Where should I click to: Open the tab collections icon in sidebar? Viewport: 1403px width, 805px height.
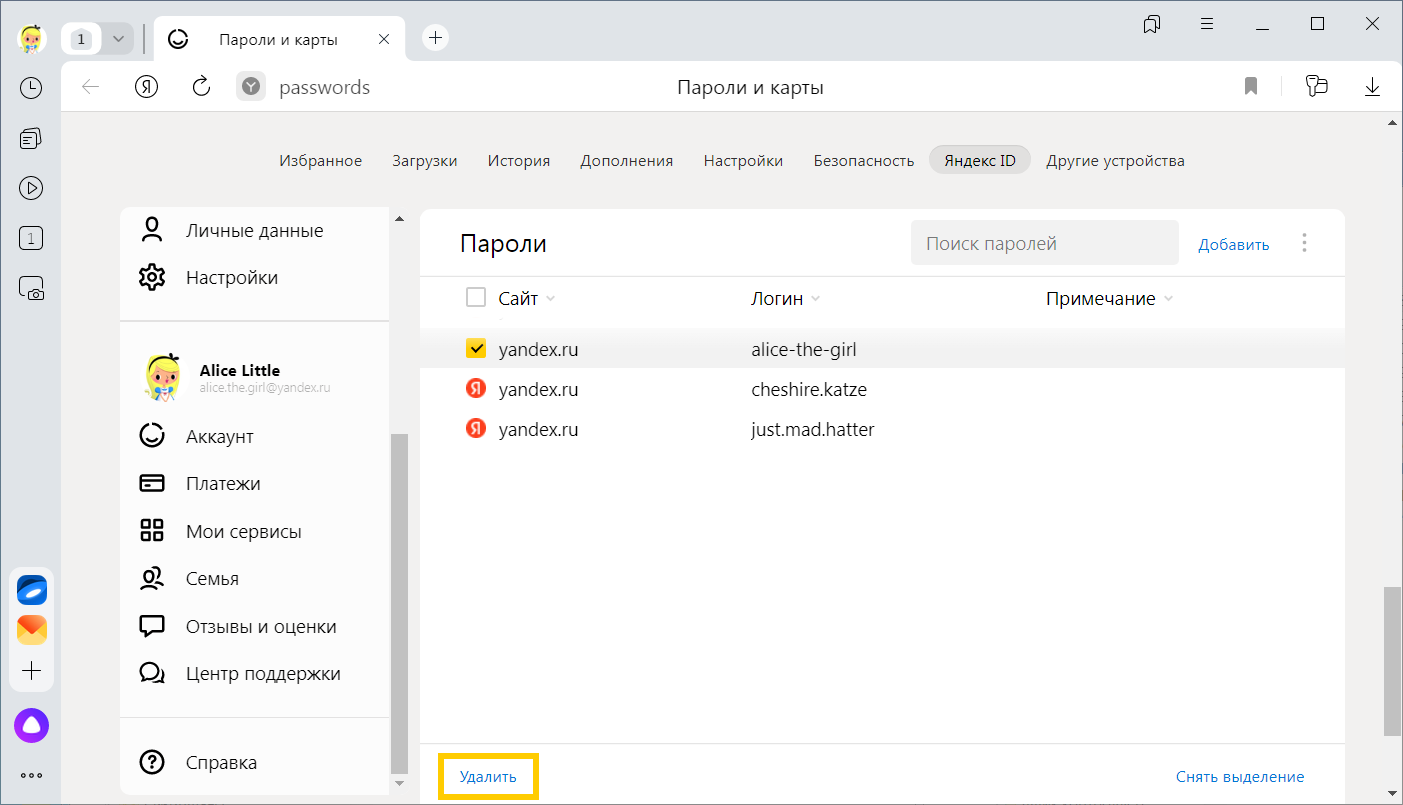coord(31,138)
